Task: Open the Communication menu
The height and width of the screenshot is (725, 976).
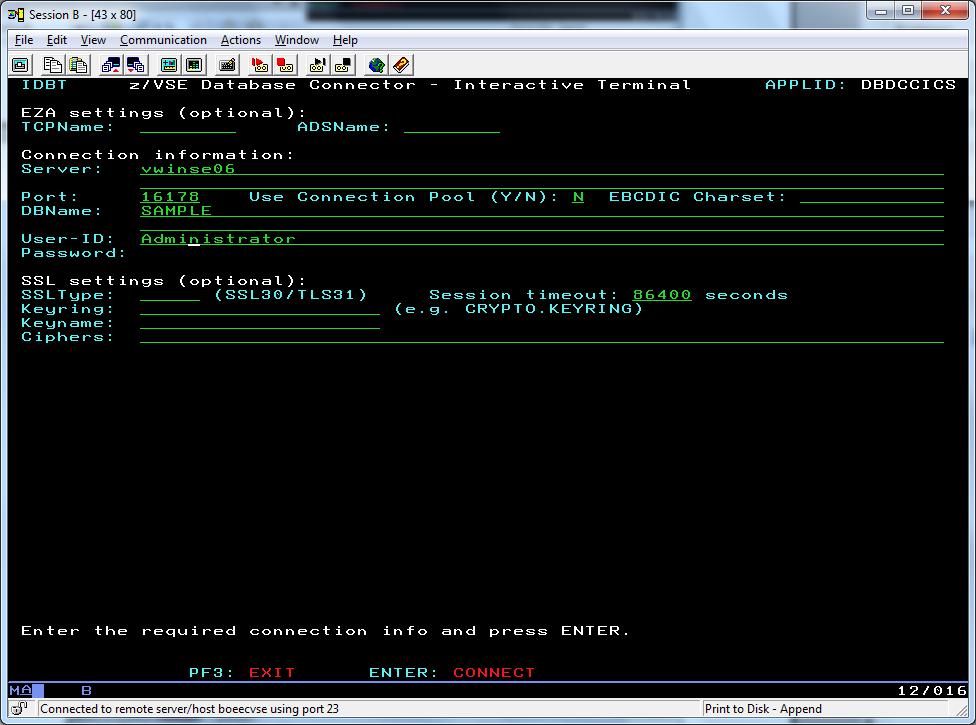Action: pyautogui.click(x=163, y=40)
